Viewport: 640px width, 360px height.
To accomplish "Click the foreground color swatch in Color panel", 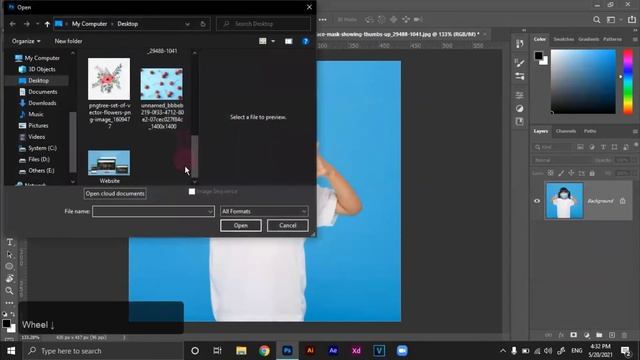I will click(539, 56).
